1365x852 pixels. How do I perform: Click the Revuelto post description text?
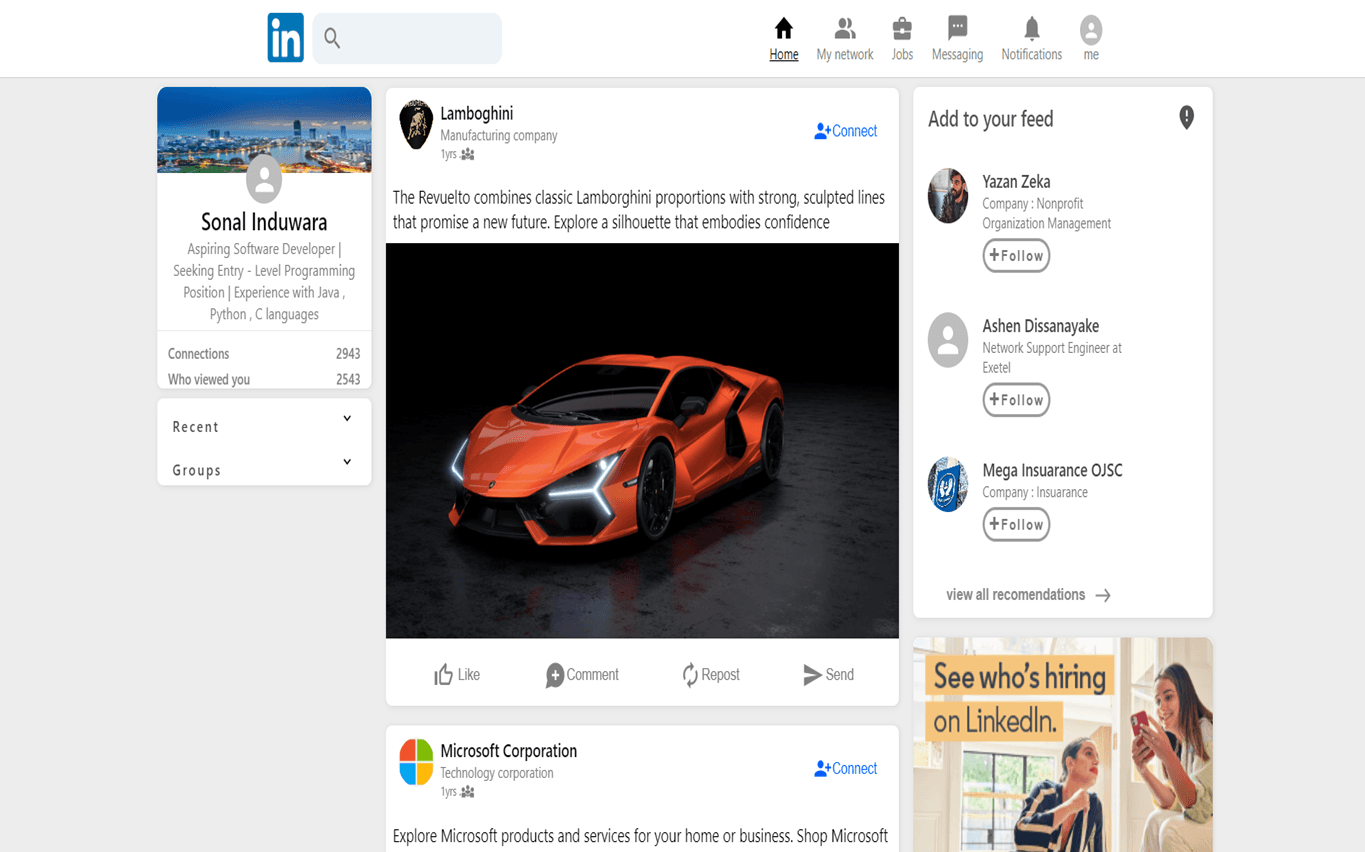click(x=639, y=210)
